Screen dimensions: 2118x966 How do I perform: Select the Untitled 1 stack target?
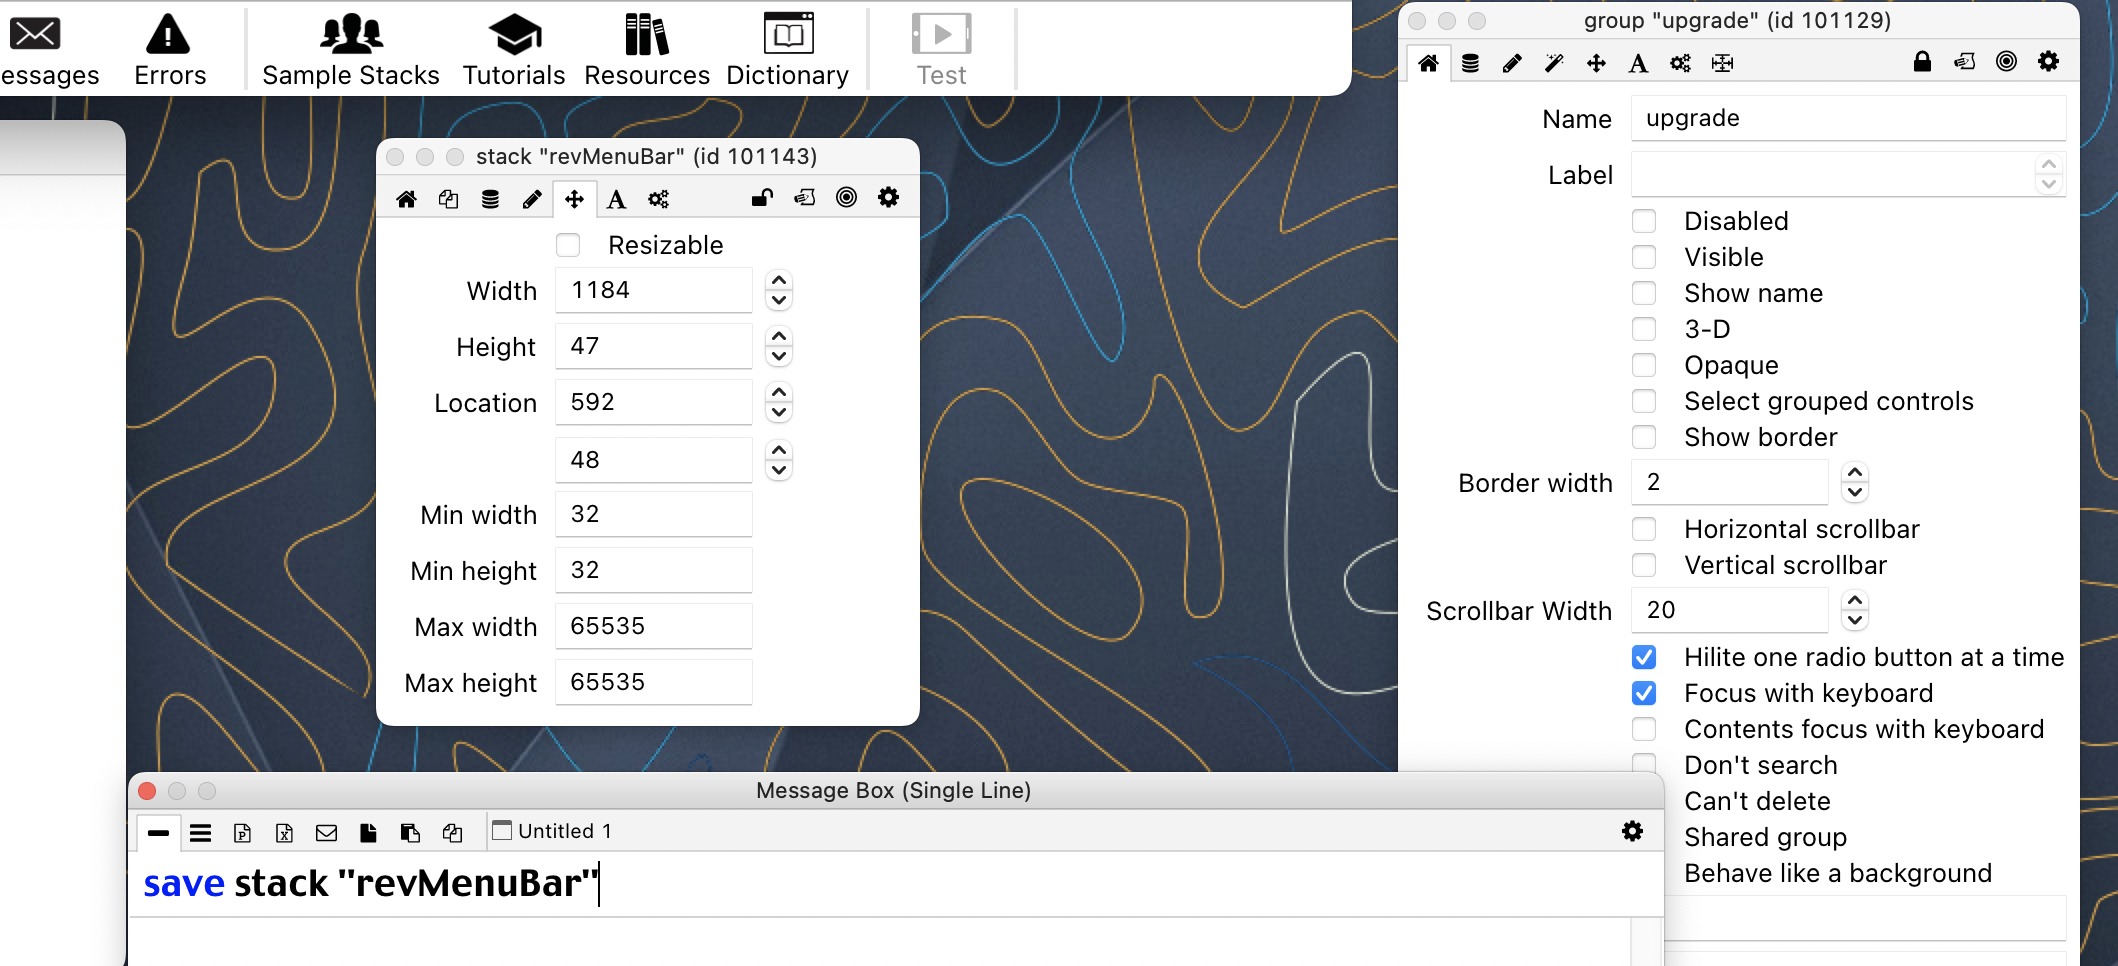coord(552,831)
